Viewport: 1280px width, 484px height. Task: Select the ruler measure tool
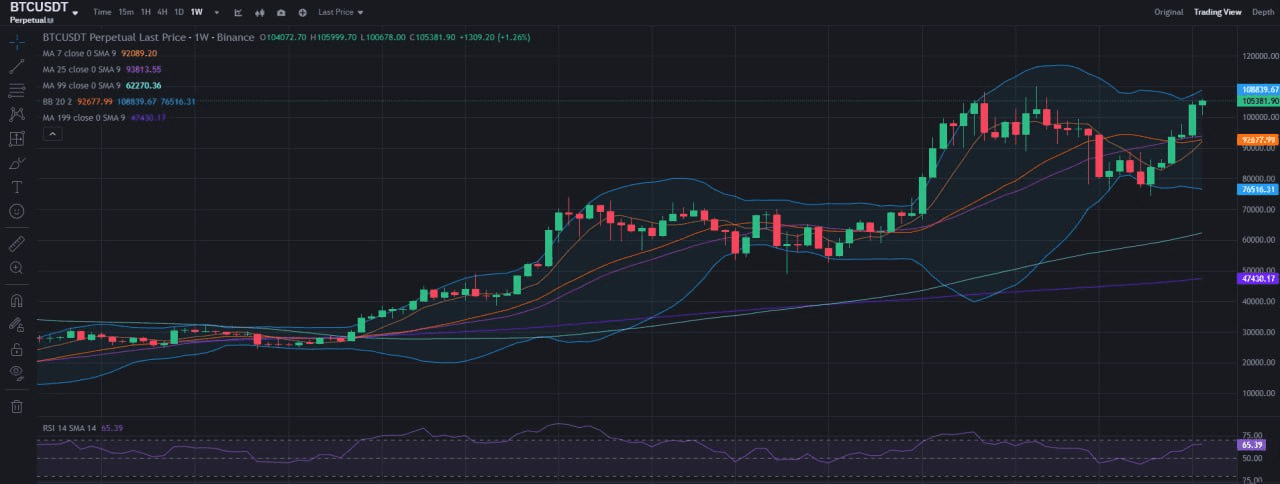(x=16, y=243)
